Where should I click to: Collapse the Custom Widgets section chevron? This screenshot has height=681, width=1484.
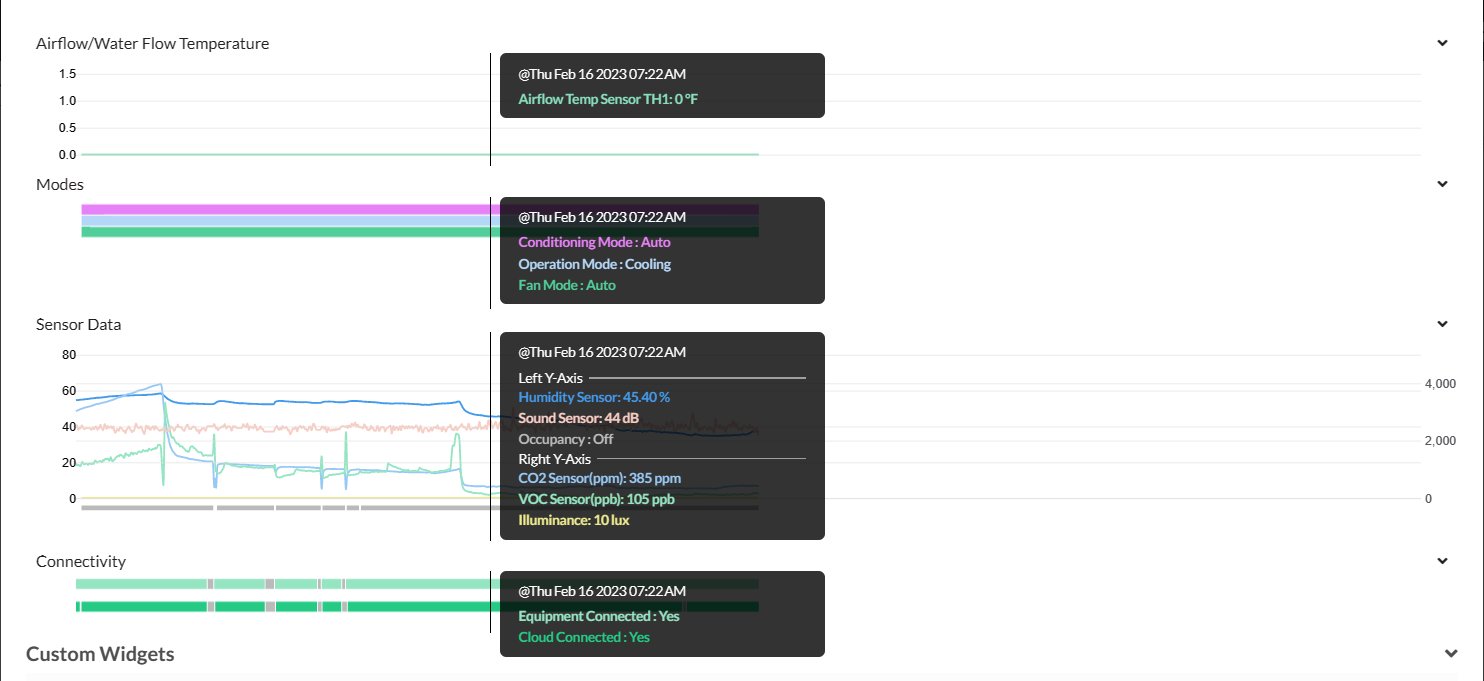click(1452, 654)
